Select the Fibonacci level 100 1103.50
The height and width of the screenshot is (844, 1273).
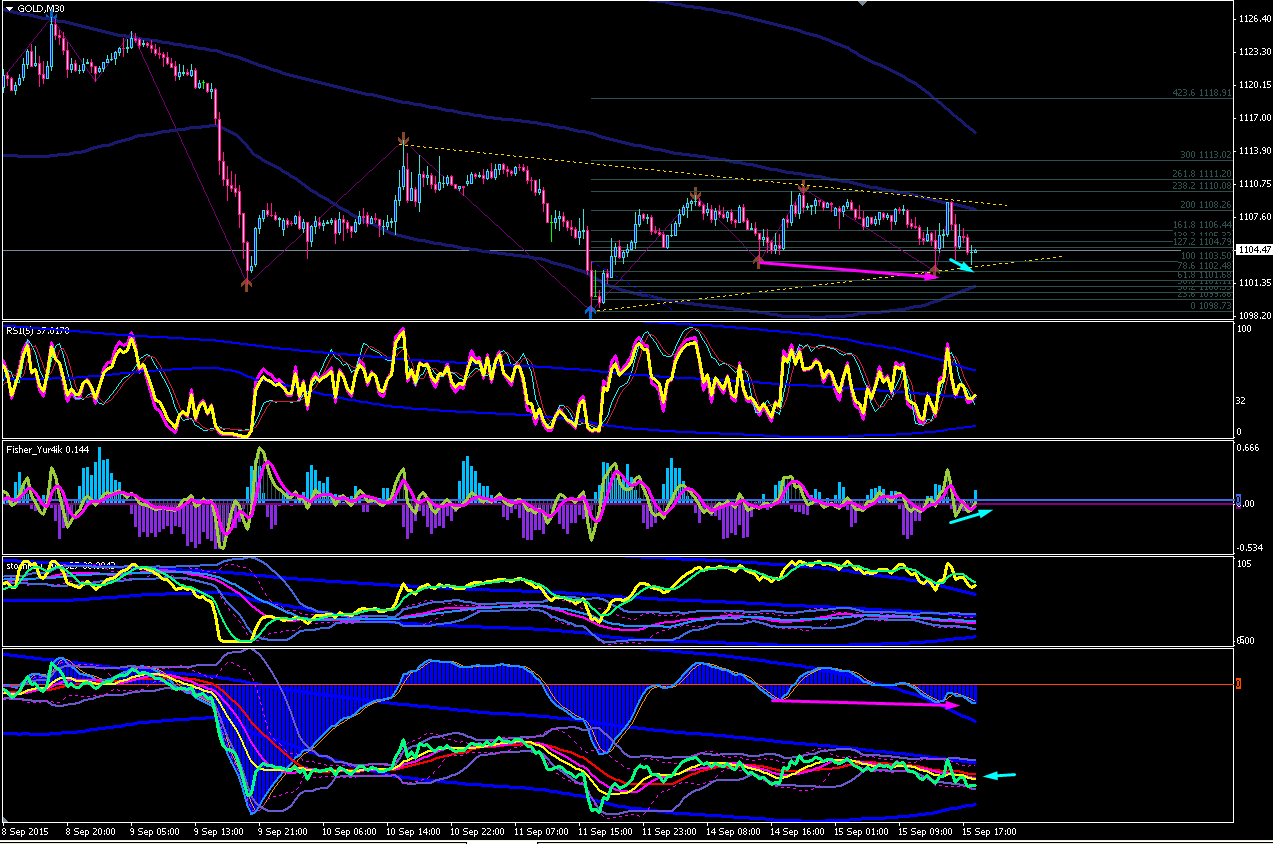click(1206, 256)
